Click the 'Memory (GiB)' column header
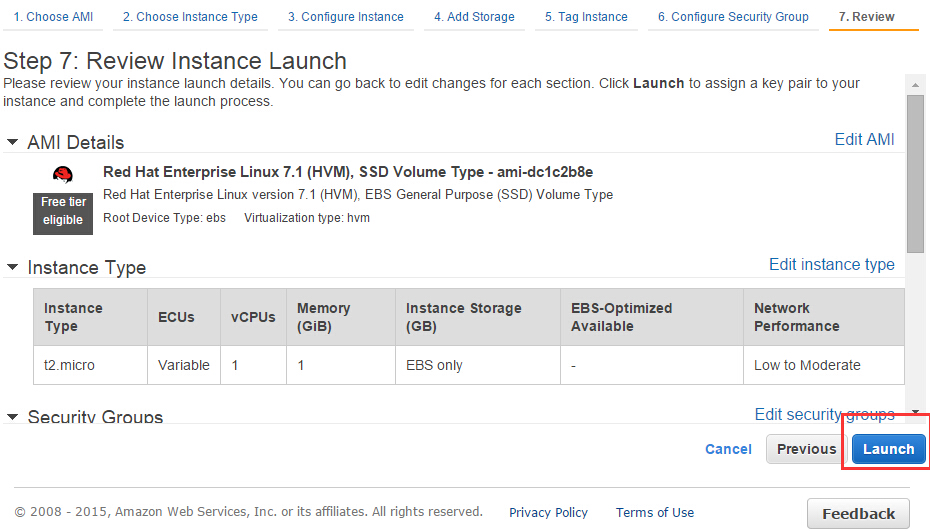 coord(341,317)
